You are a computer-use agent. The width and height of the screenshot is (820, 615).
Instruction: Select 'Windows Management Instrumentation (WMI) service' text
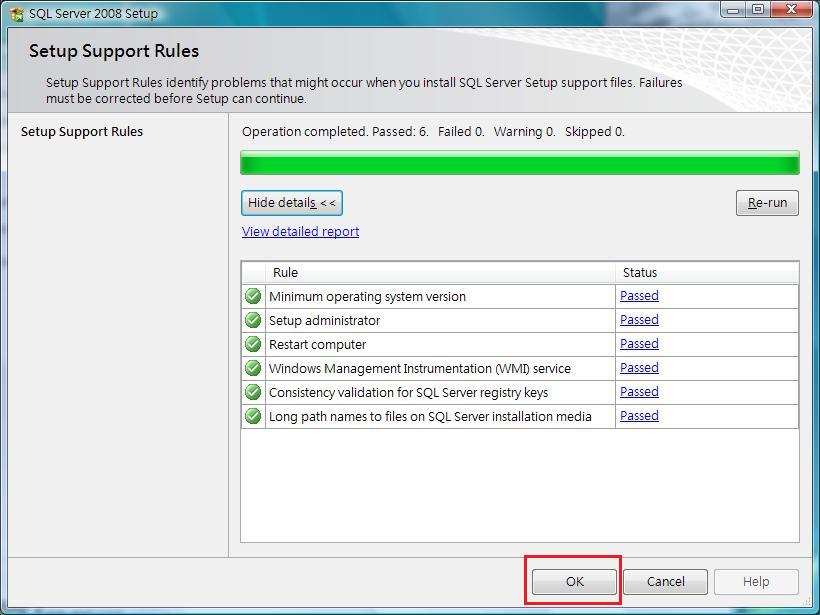coord(419,369)
